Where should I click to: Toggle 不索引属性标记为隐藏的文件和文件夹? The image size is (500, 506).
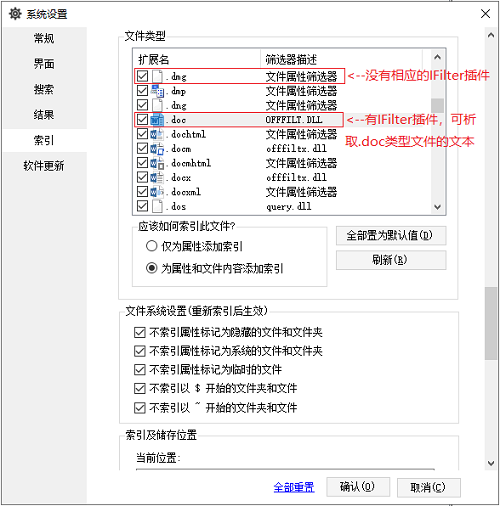(140, 332)
